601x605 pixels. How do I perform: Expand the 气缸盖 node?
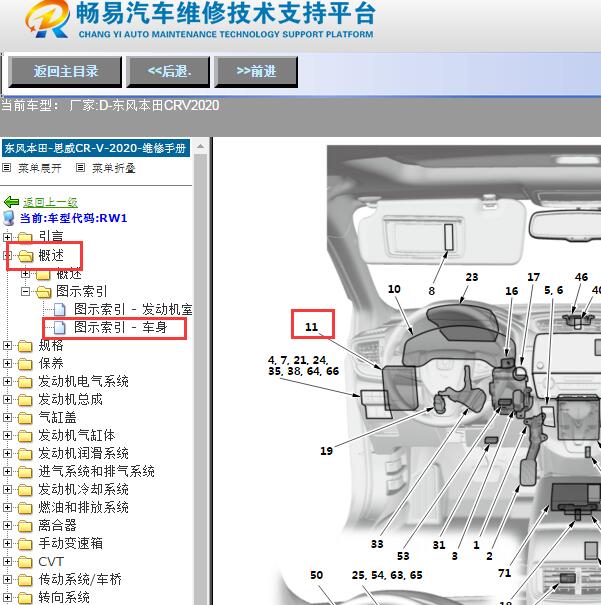coord(7,417)
